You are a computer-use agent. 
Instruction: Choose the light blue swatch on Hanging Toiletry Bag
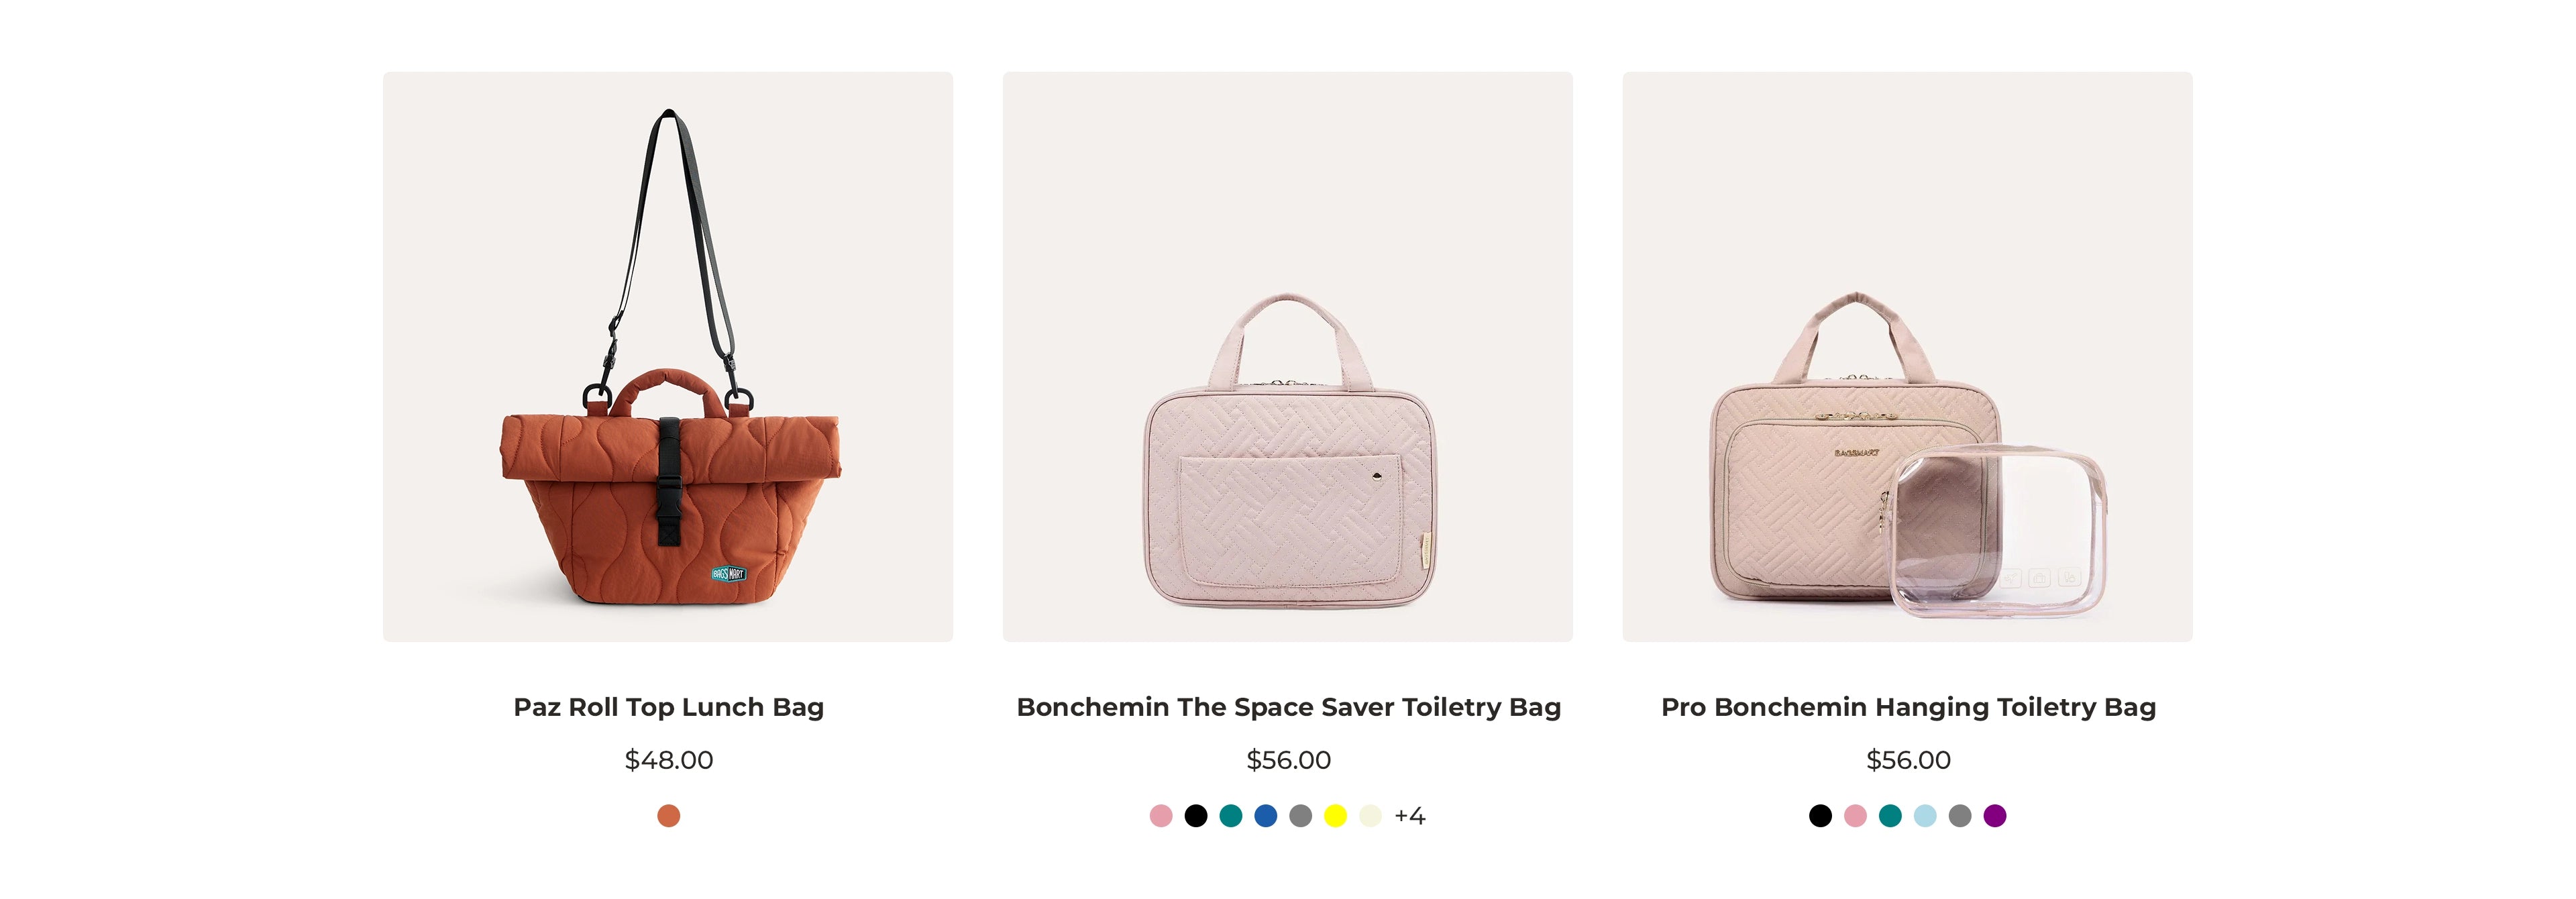(1925, 816)
